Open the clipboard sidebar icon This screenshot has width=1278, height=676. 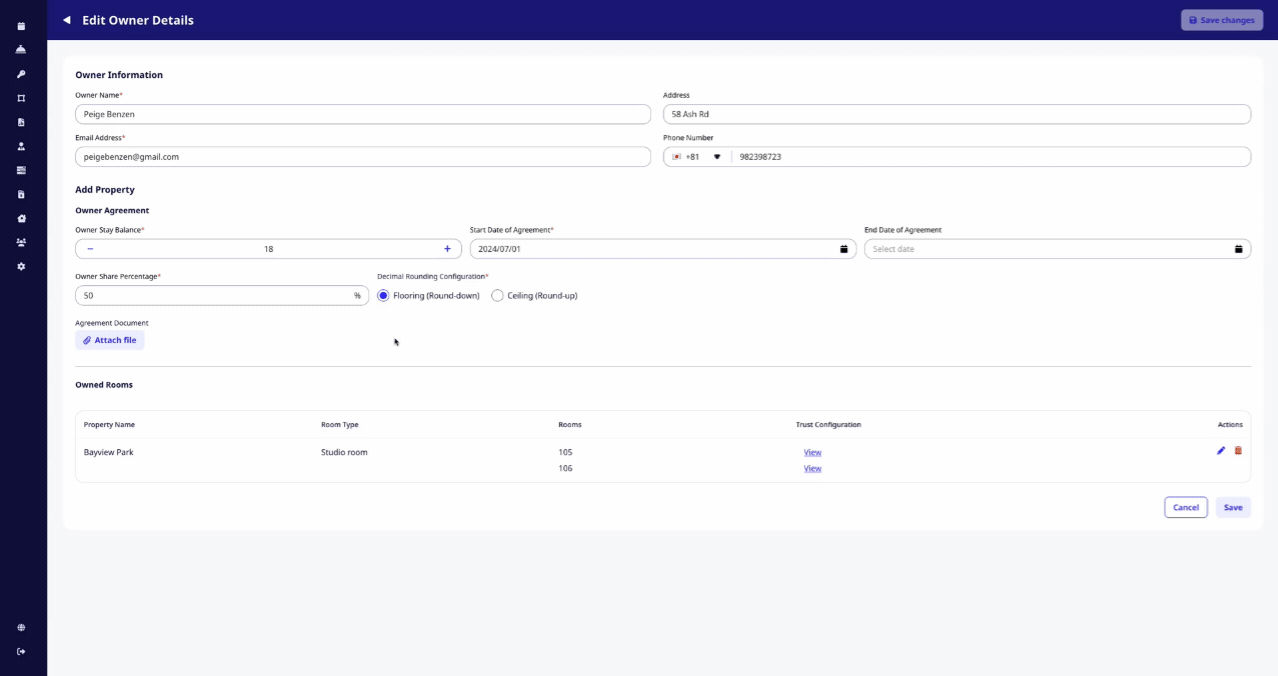coord(21,194)
